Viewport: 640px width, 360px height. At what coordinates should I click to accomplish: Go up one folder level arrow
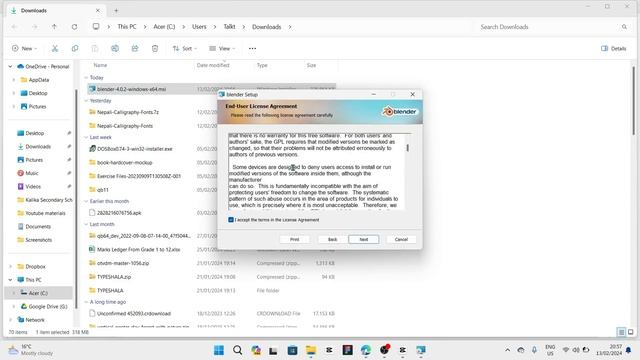pyautogui.click(x=54, y=27)
